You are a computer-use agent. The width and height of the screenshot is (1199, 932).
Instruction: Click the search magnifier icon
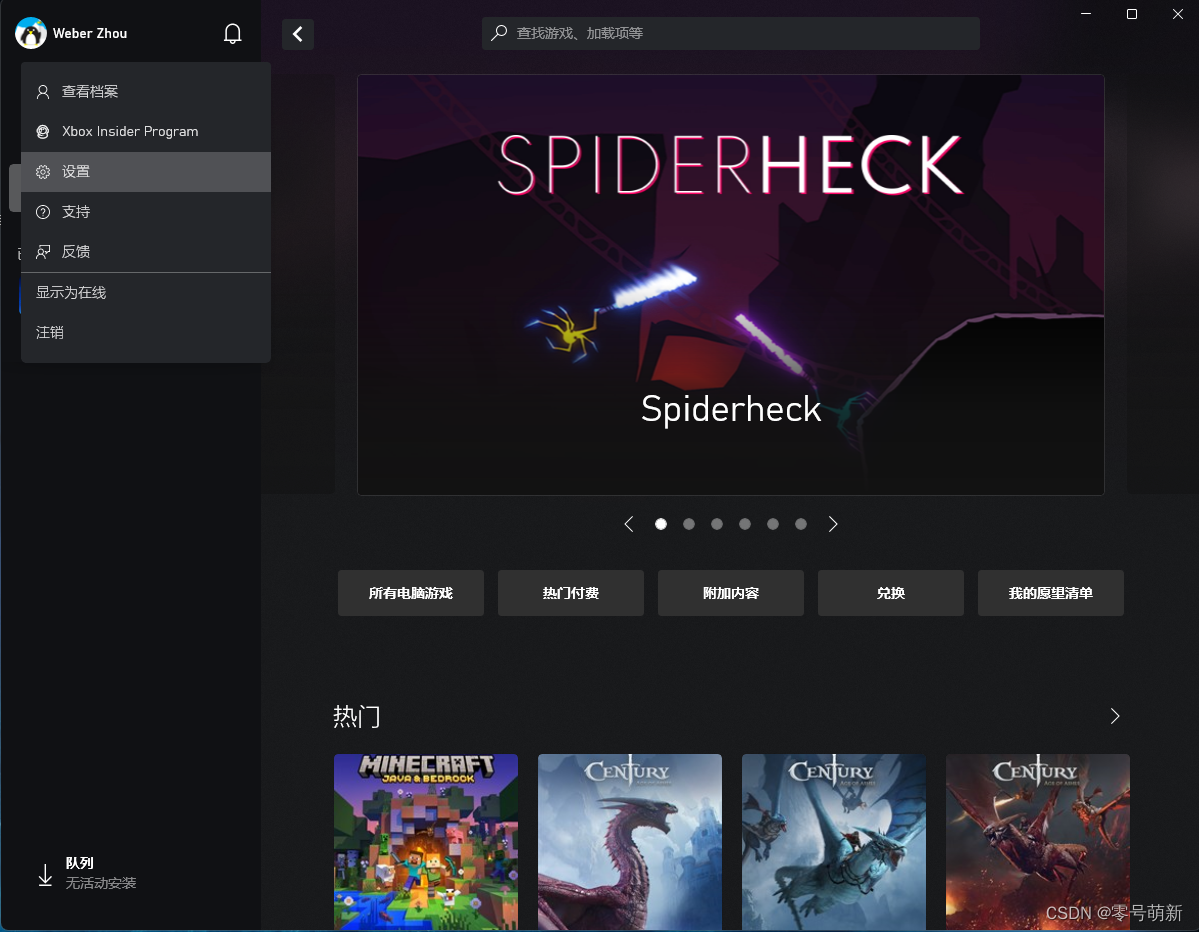pos(499,33)
